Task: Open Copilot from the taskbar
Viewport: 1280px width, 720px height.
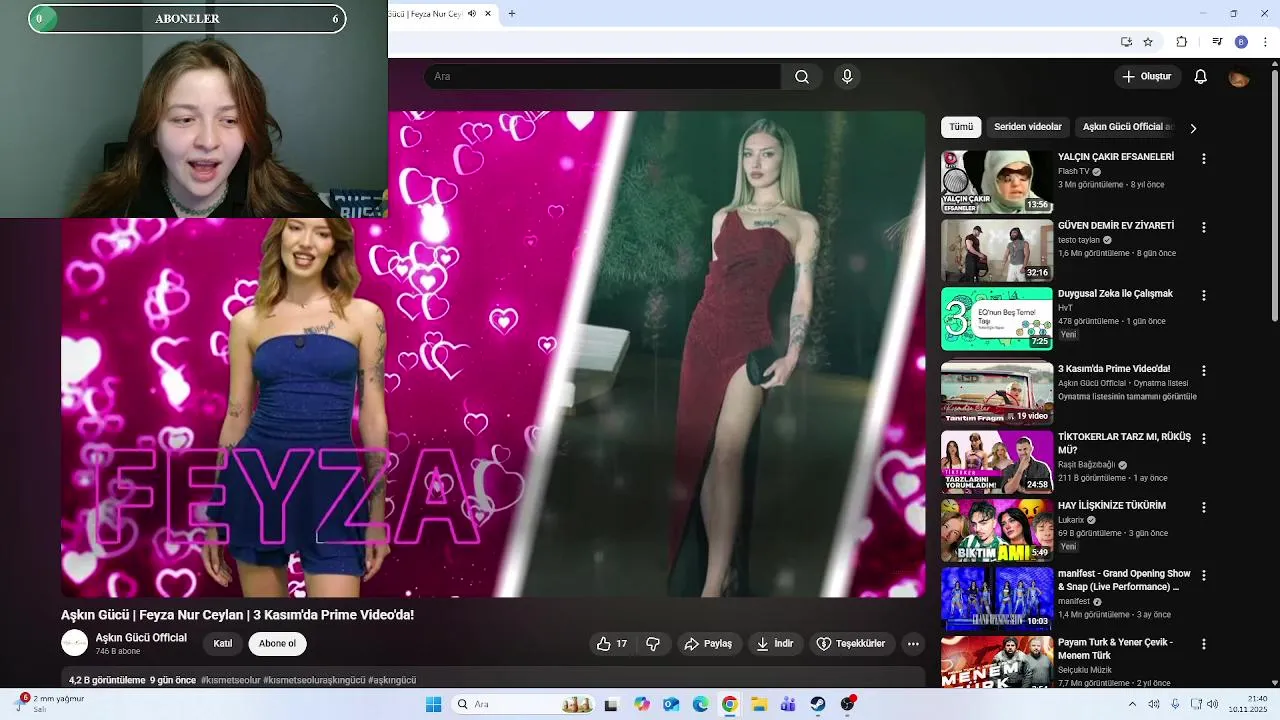Action: [642, 704]
